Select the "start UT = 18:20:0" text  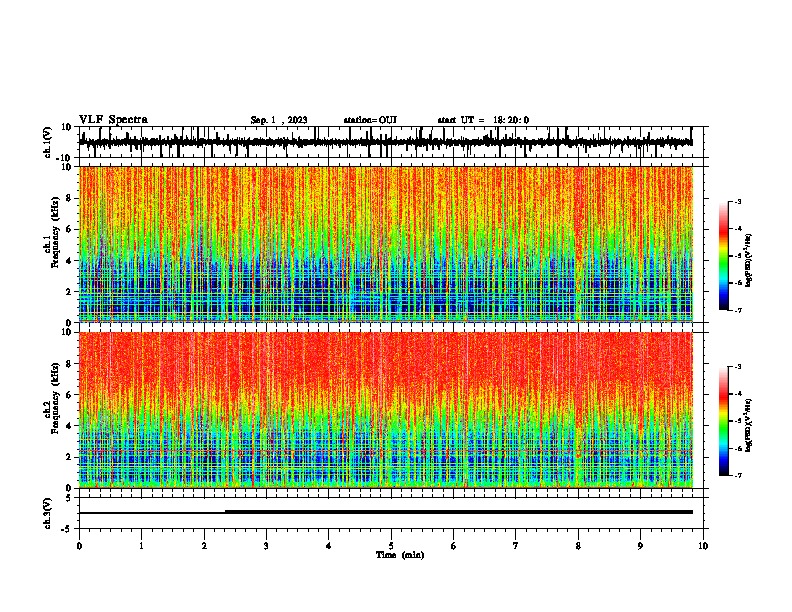coord(483,120)
